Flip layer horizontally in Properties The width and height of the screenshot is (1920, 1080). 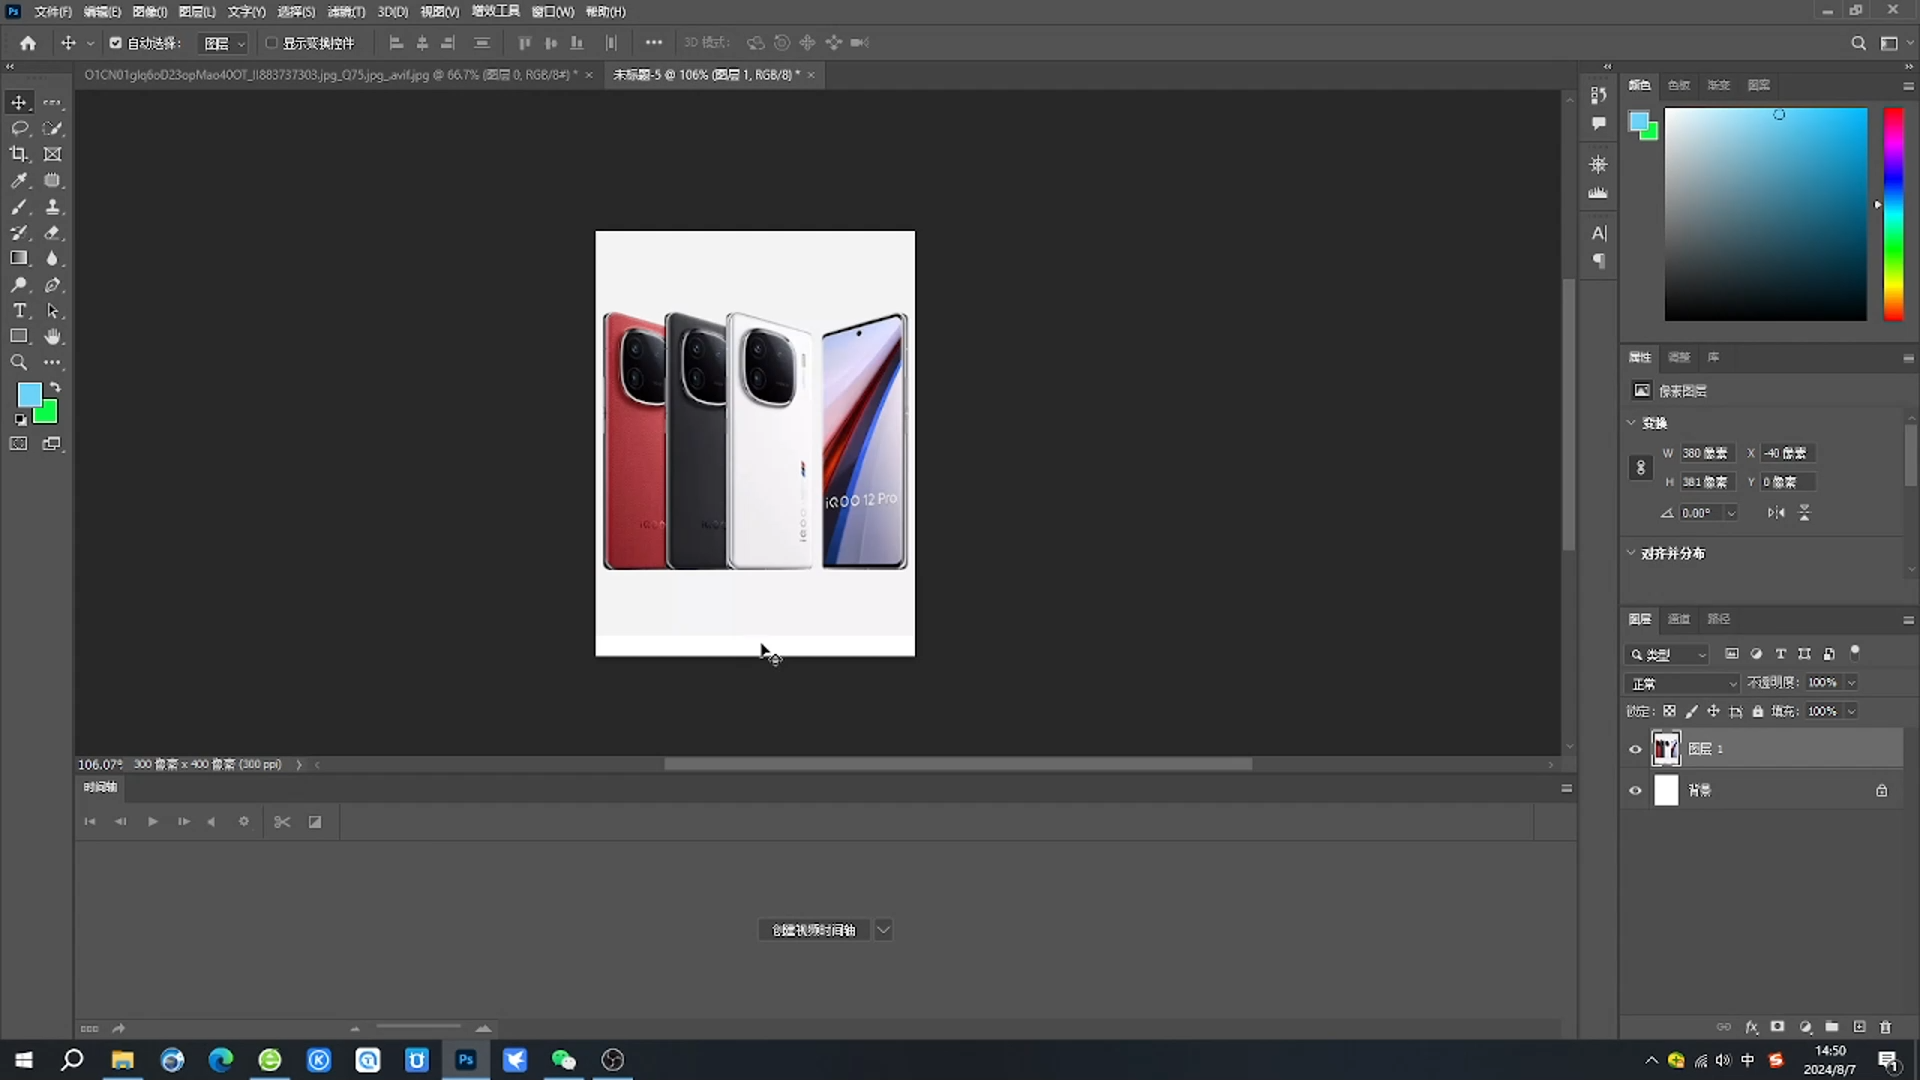click(x=1776, y=513)
